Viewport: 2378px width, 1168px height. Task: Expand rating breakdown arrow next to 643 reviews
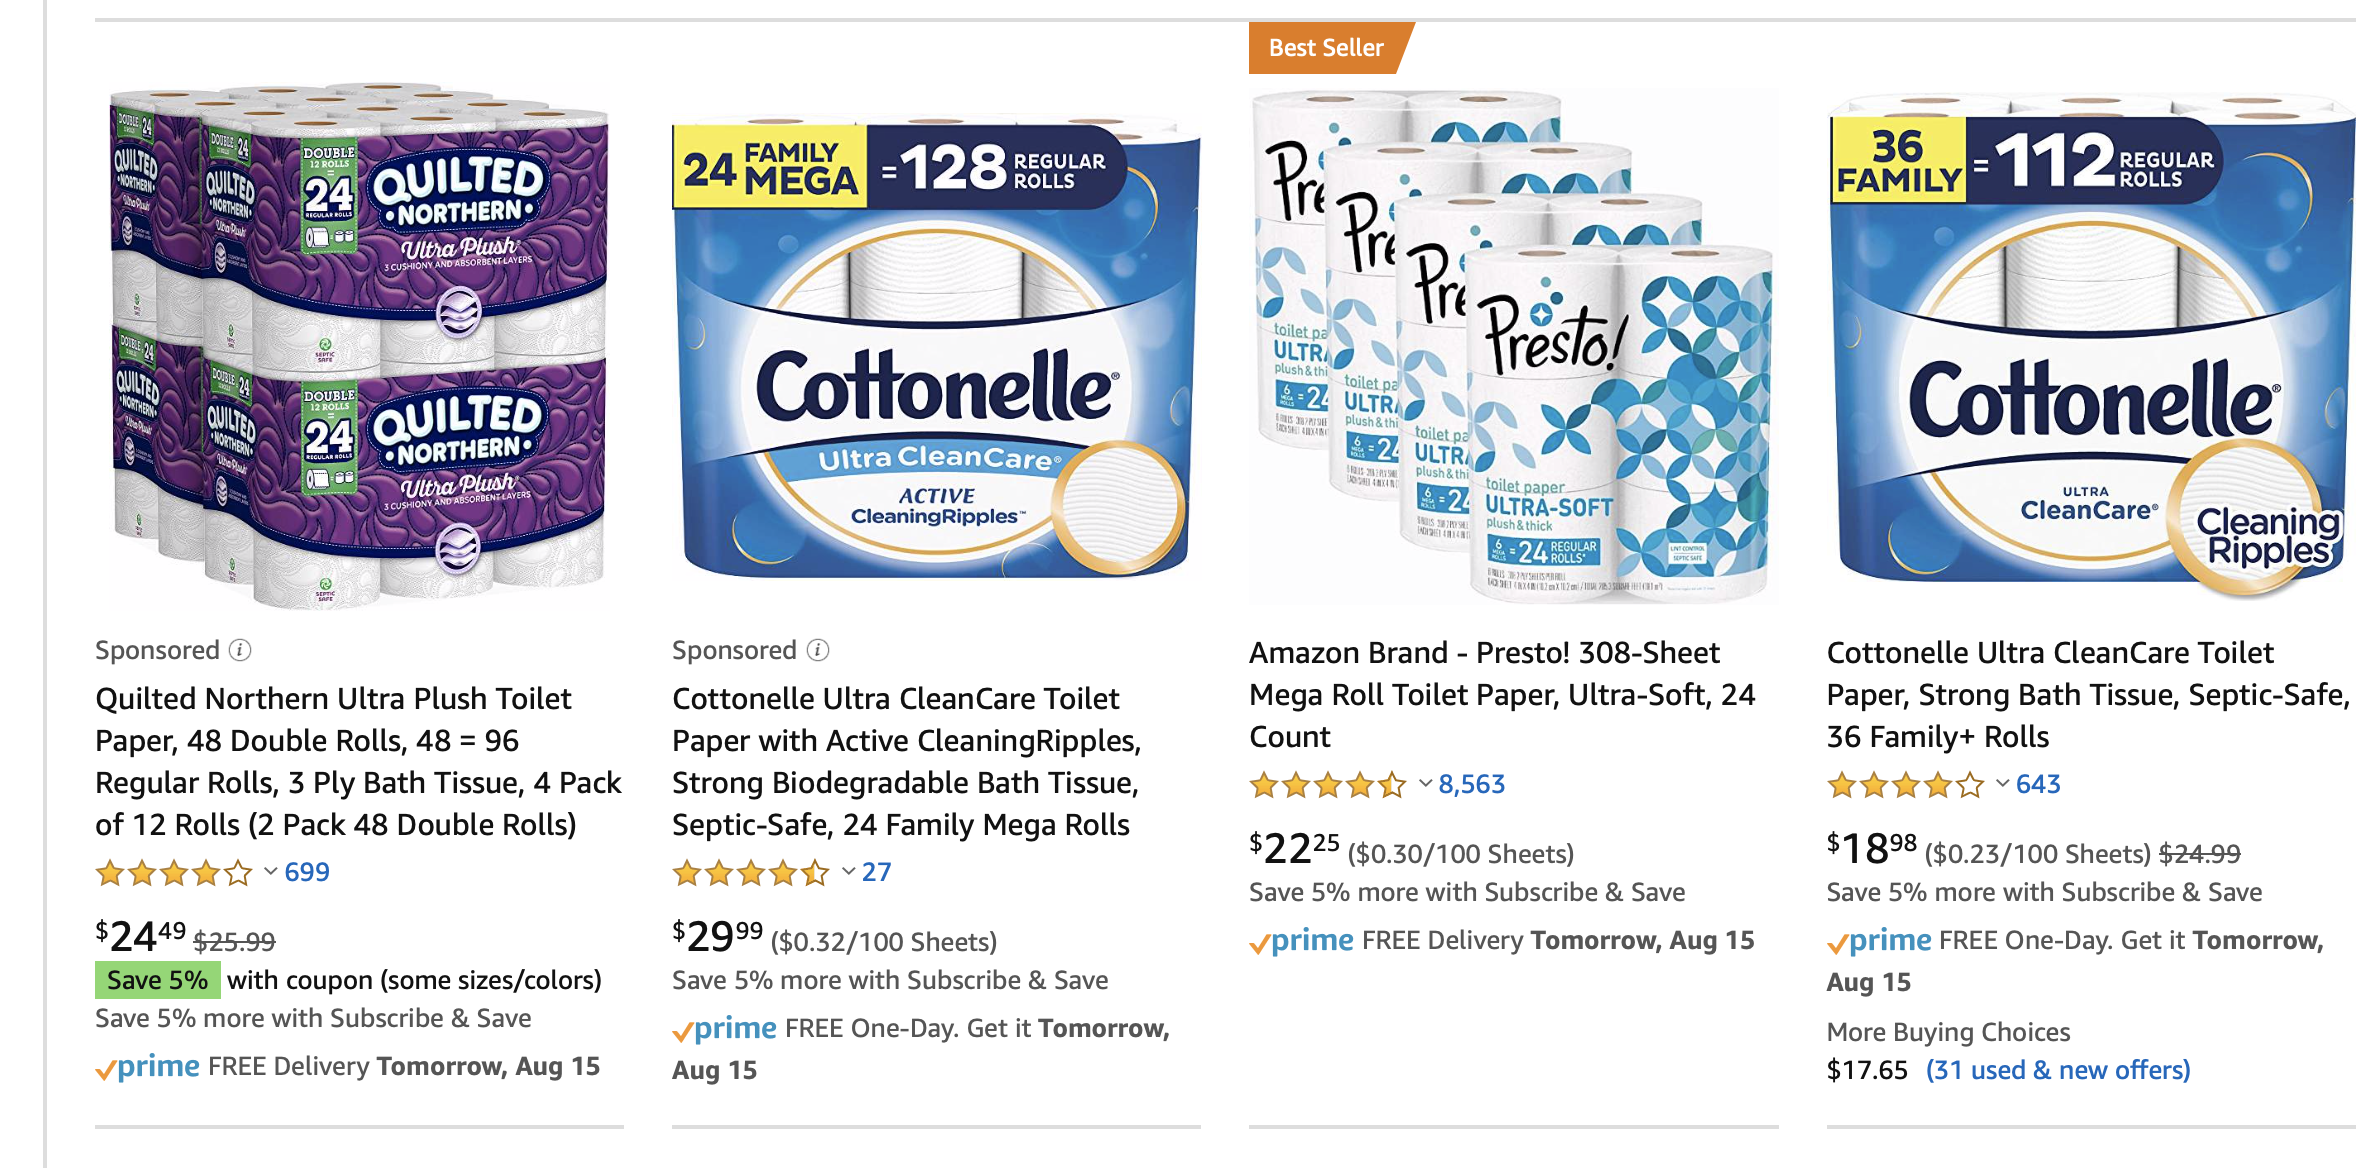2002,784
